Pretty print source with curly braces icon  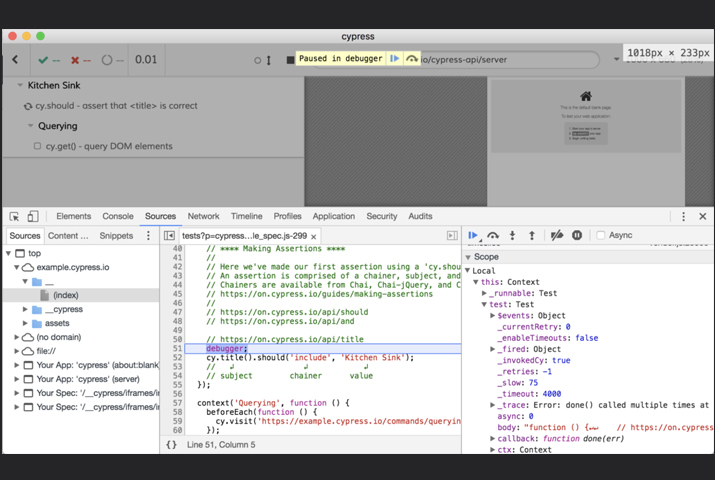[171, 445]
